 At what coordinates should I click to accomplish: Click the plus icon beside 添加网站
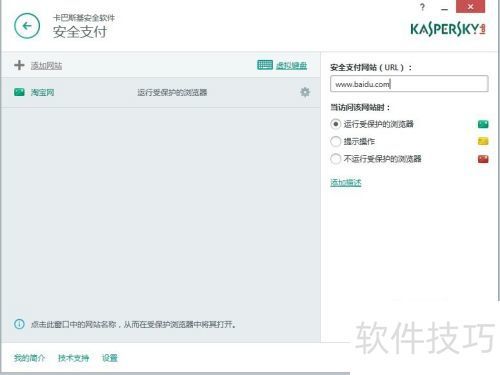point(19,65)
